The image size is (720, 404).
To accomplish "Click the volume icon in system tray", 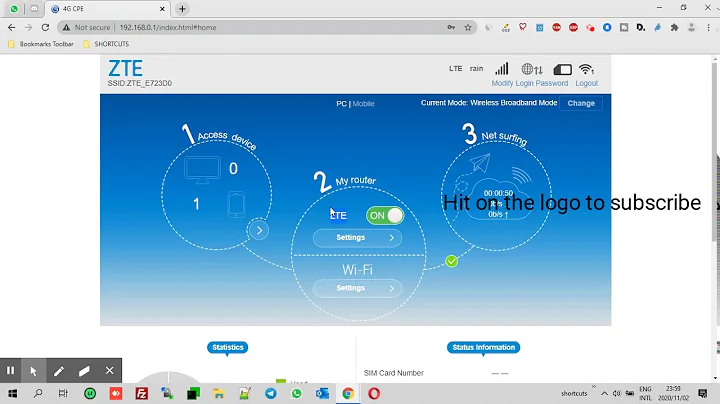I will [x=617, y=393].
